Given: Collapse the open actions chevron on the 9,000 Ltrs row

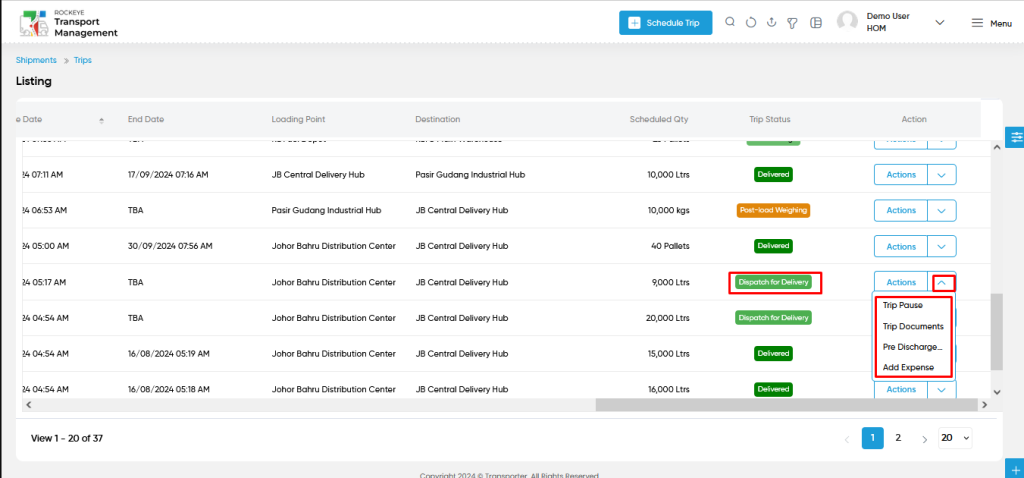Looking at the screenshot, I should coord(942,283).
